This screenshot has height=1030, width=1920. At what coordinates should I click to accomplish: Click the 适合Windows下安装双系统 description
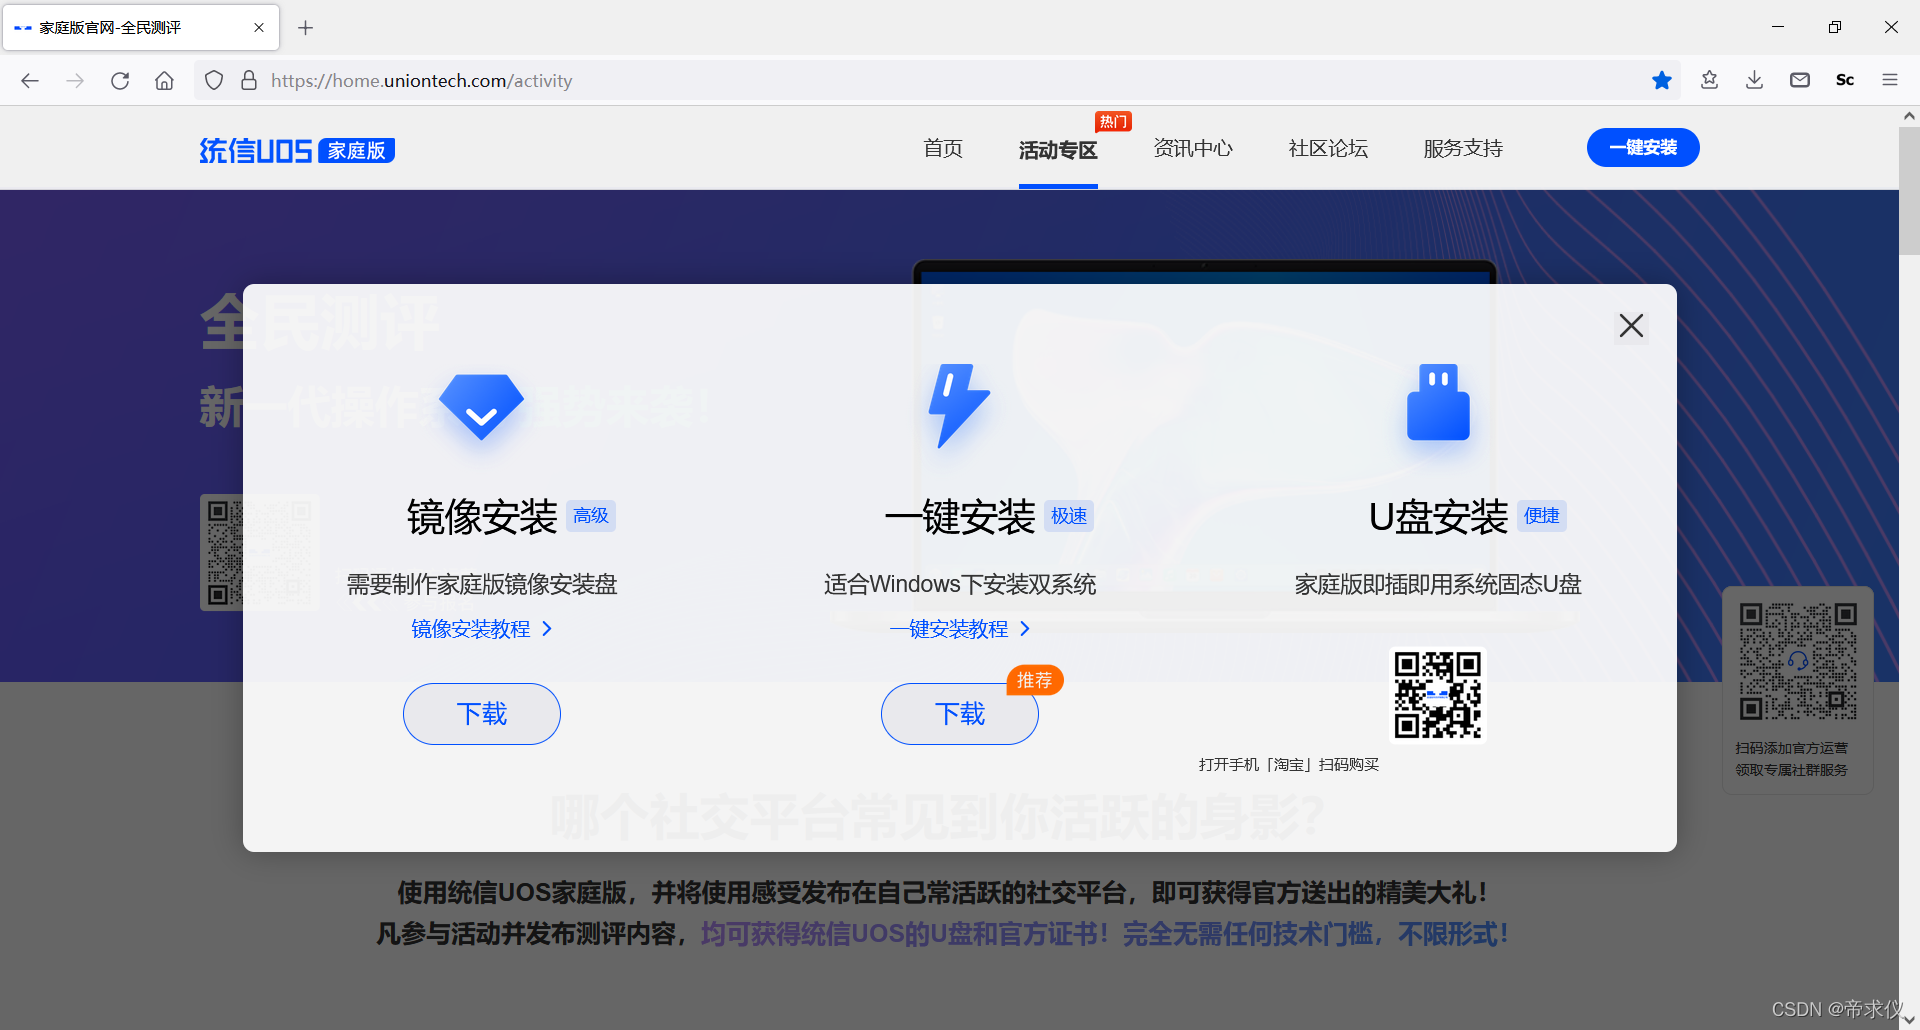(x=960, y=585)
